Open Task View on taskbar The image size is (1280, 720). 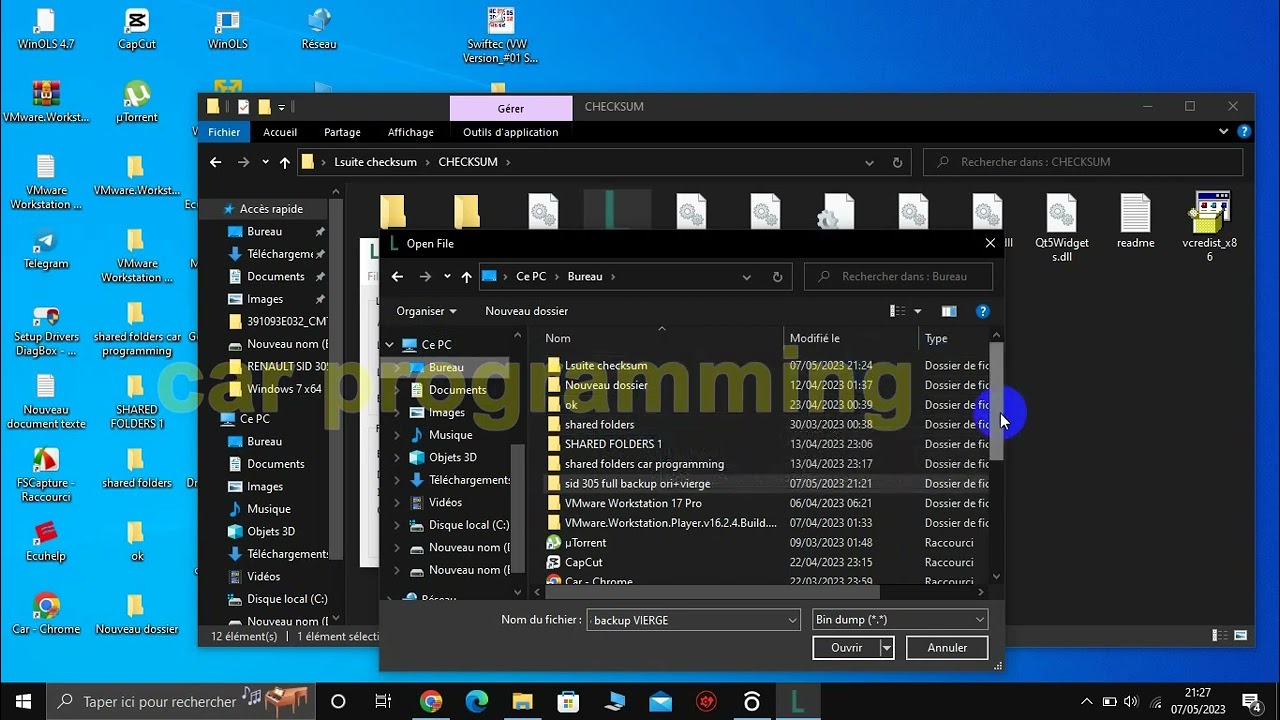pos(383,702)
